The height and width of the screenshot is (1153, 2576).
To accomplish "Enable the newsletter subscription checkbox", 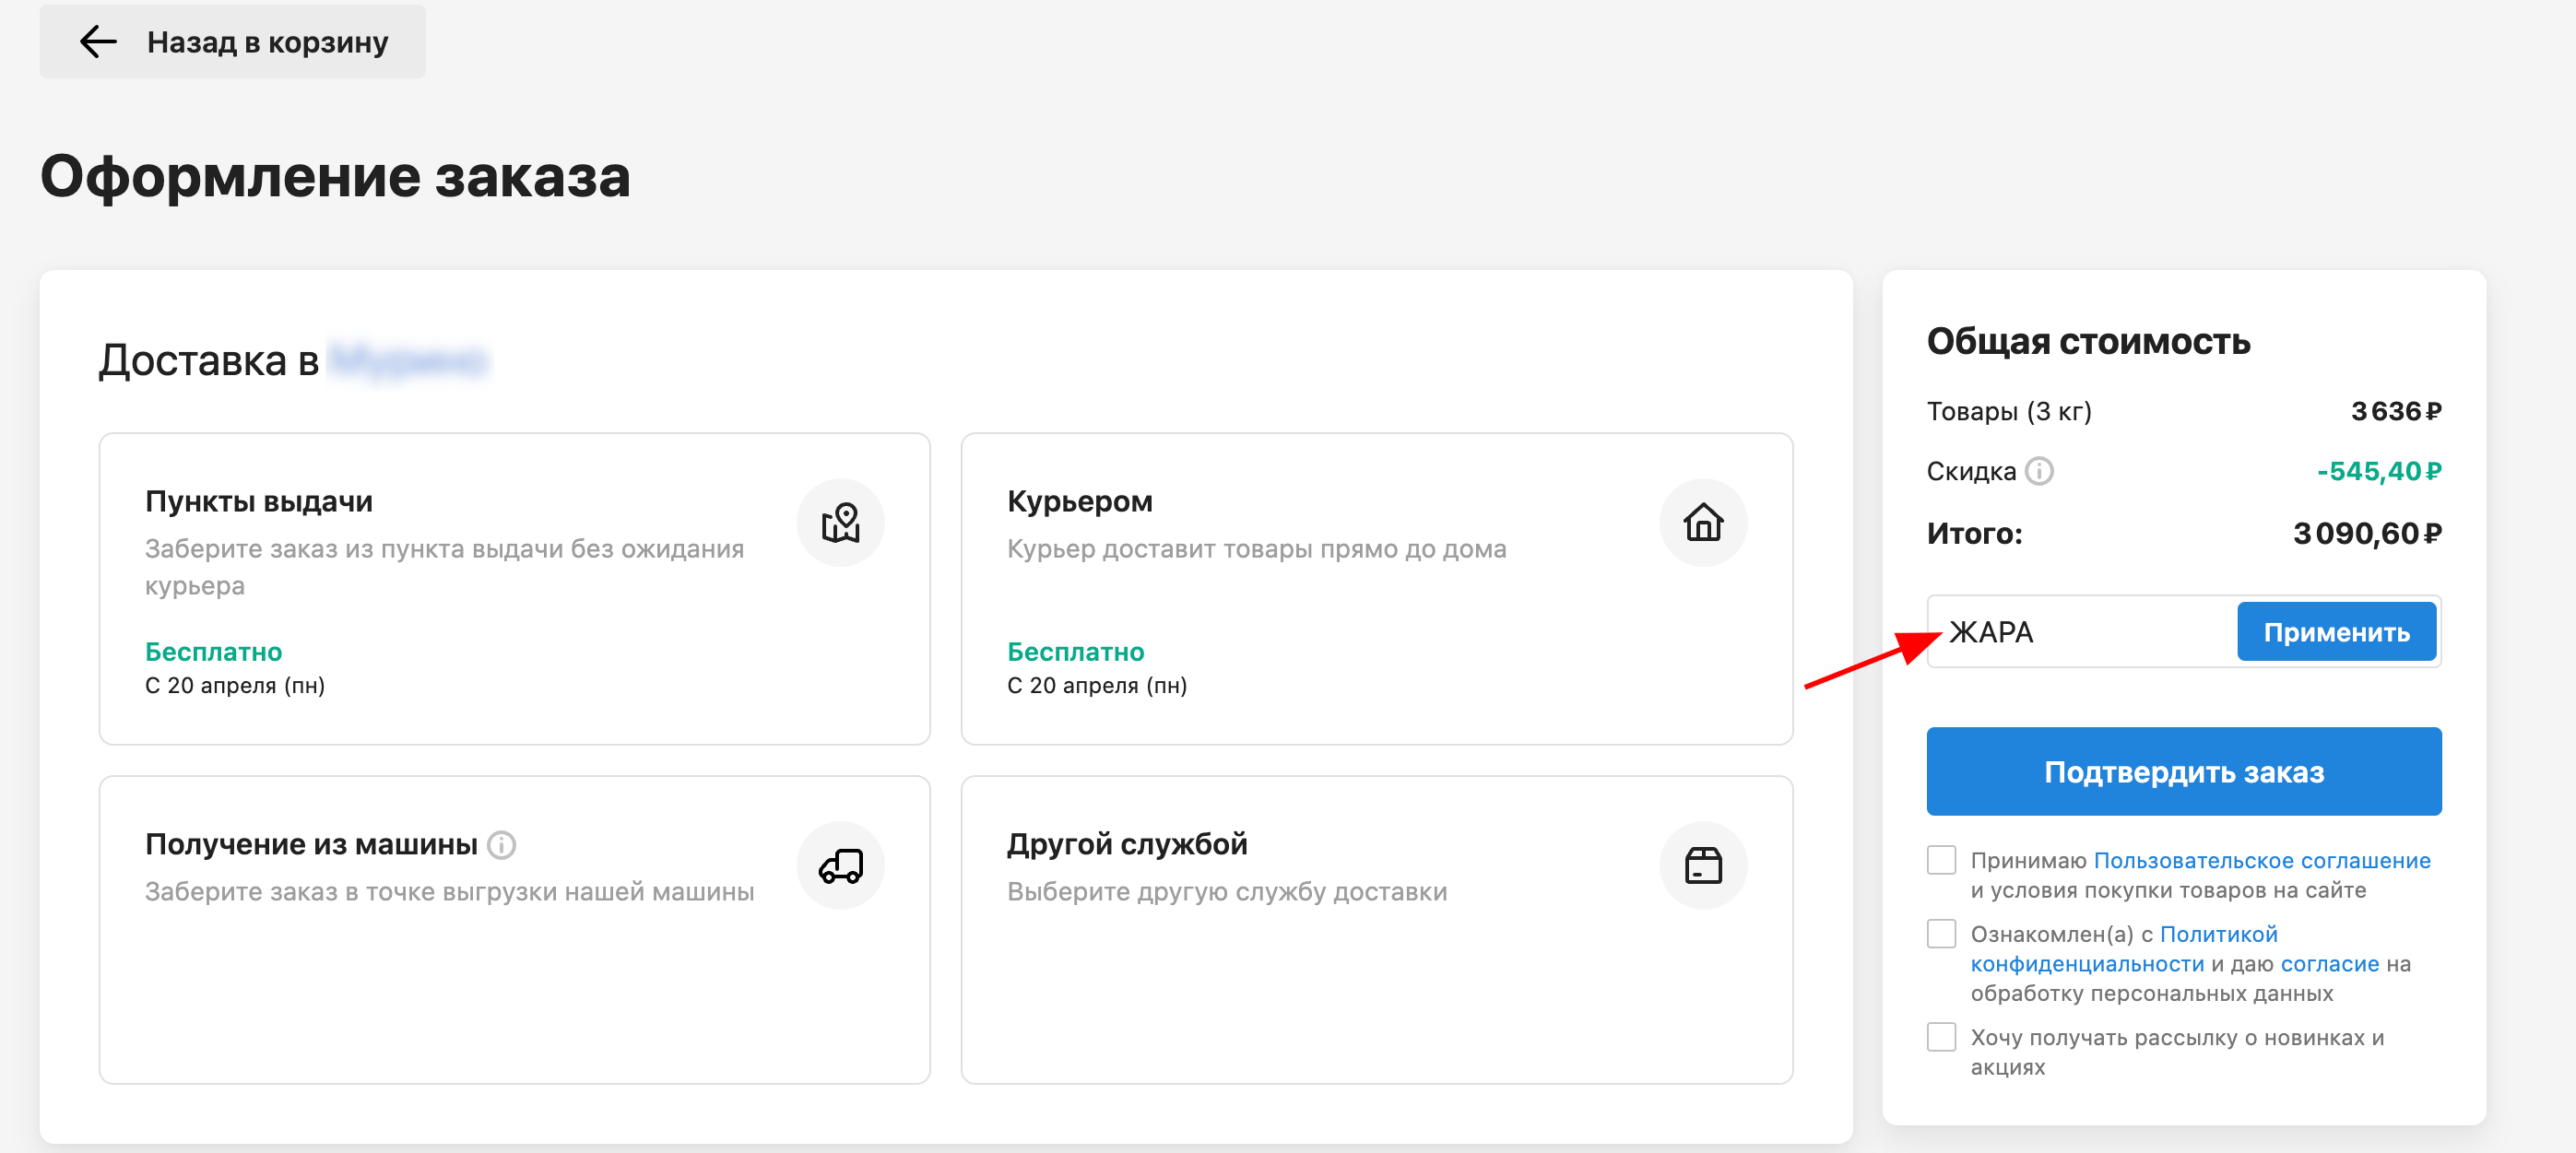I will 1940,1037.
